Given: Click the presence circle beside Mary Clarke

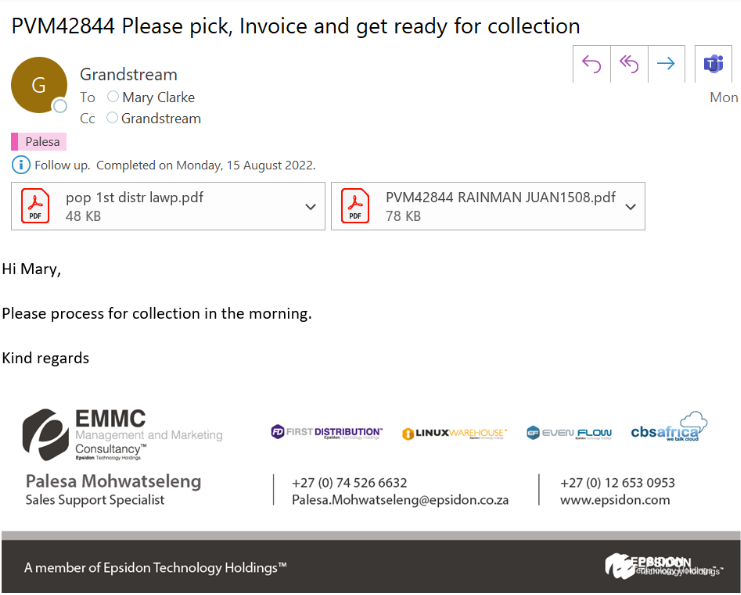Looking at the screenshot, I should [x=113, y=97].
